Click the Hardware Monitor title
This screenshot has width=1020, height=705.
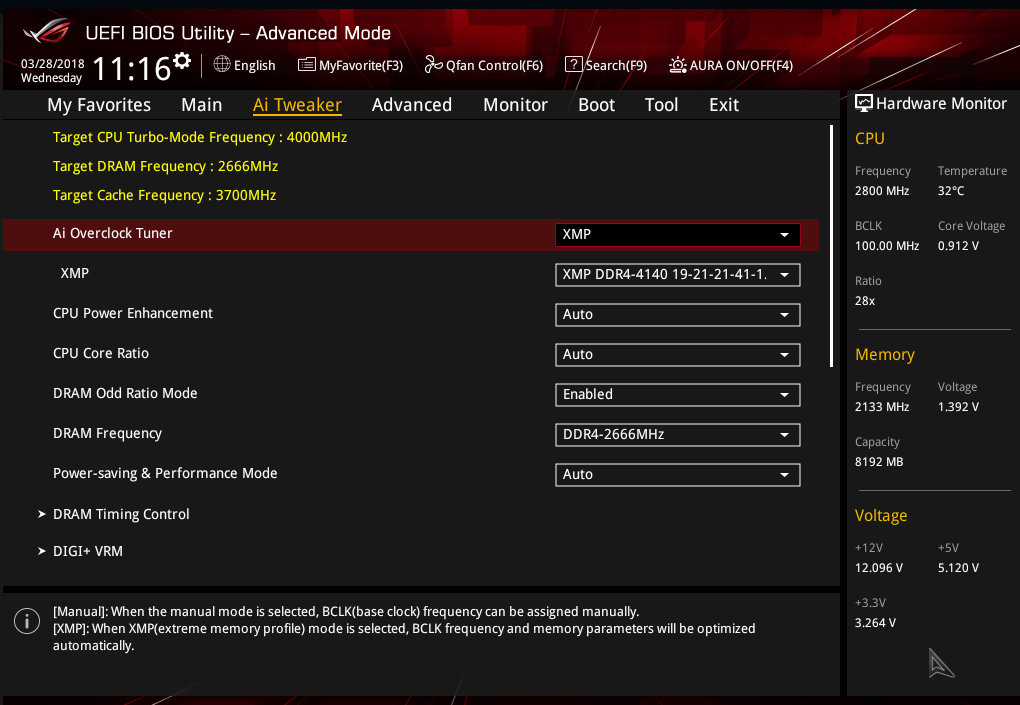[941, 103]
